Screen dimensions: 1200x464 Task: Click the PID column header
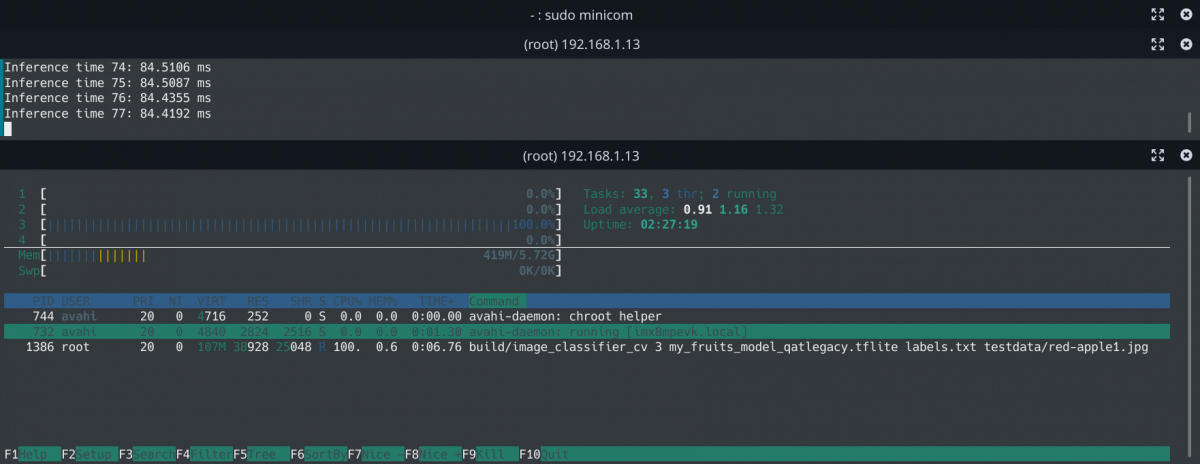point(42,301)
